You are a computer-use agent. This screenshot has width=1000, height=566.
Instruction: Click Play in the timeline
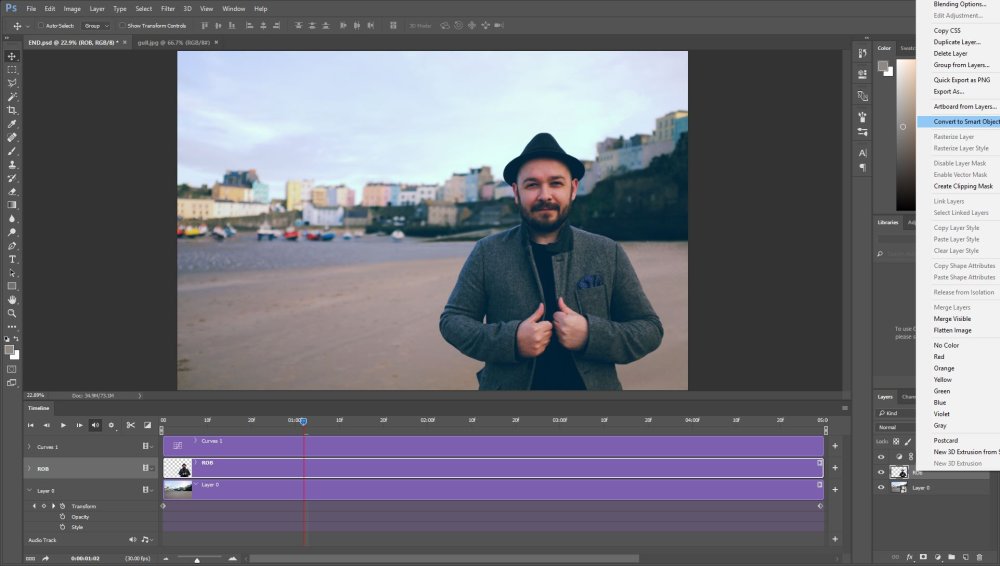(x=63, y=425)
